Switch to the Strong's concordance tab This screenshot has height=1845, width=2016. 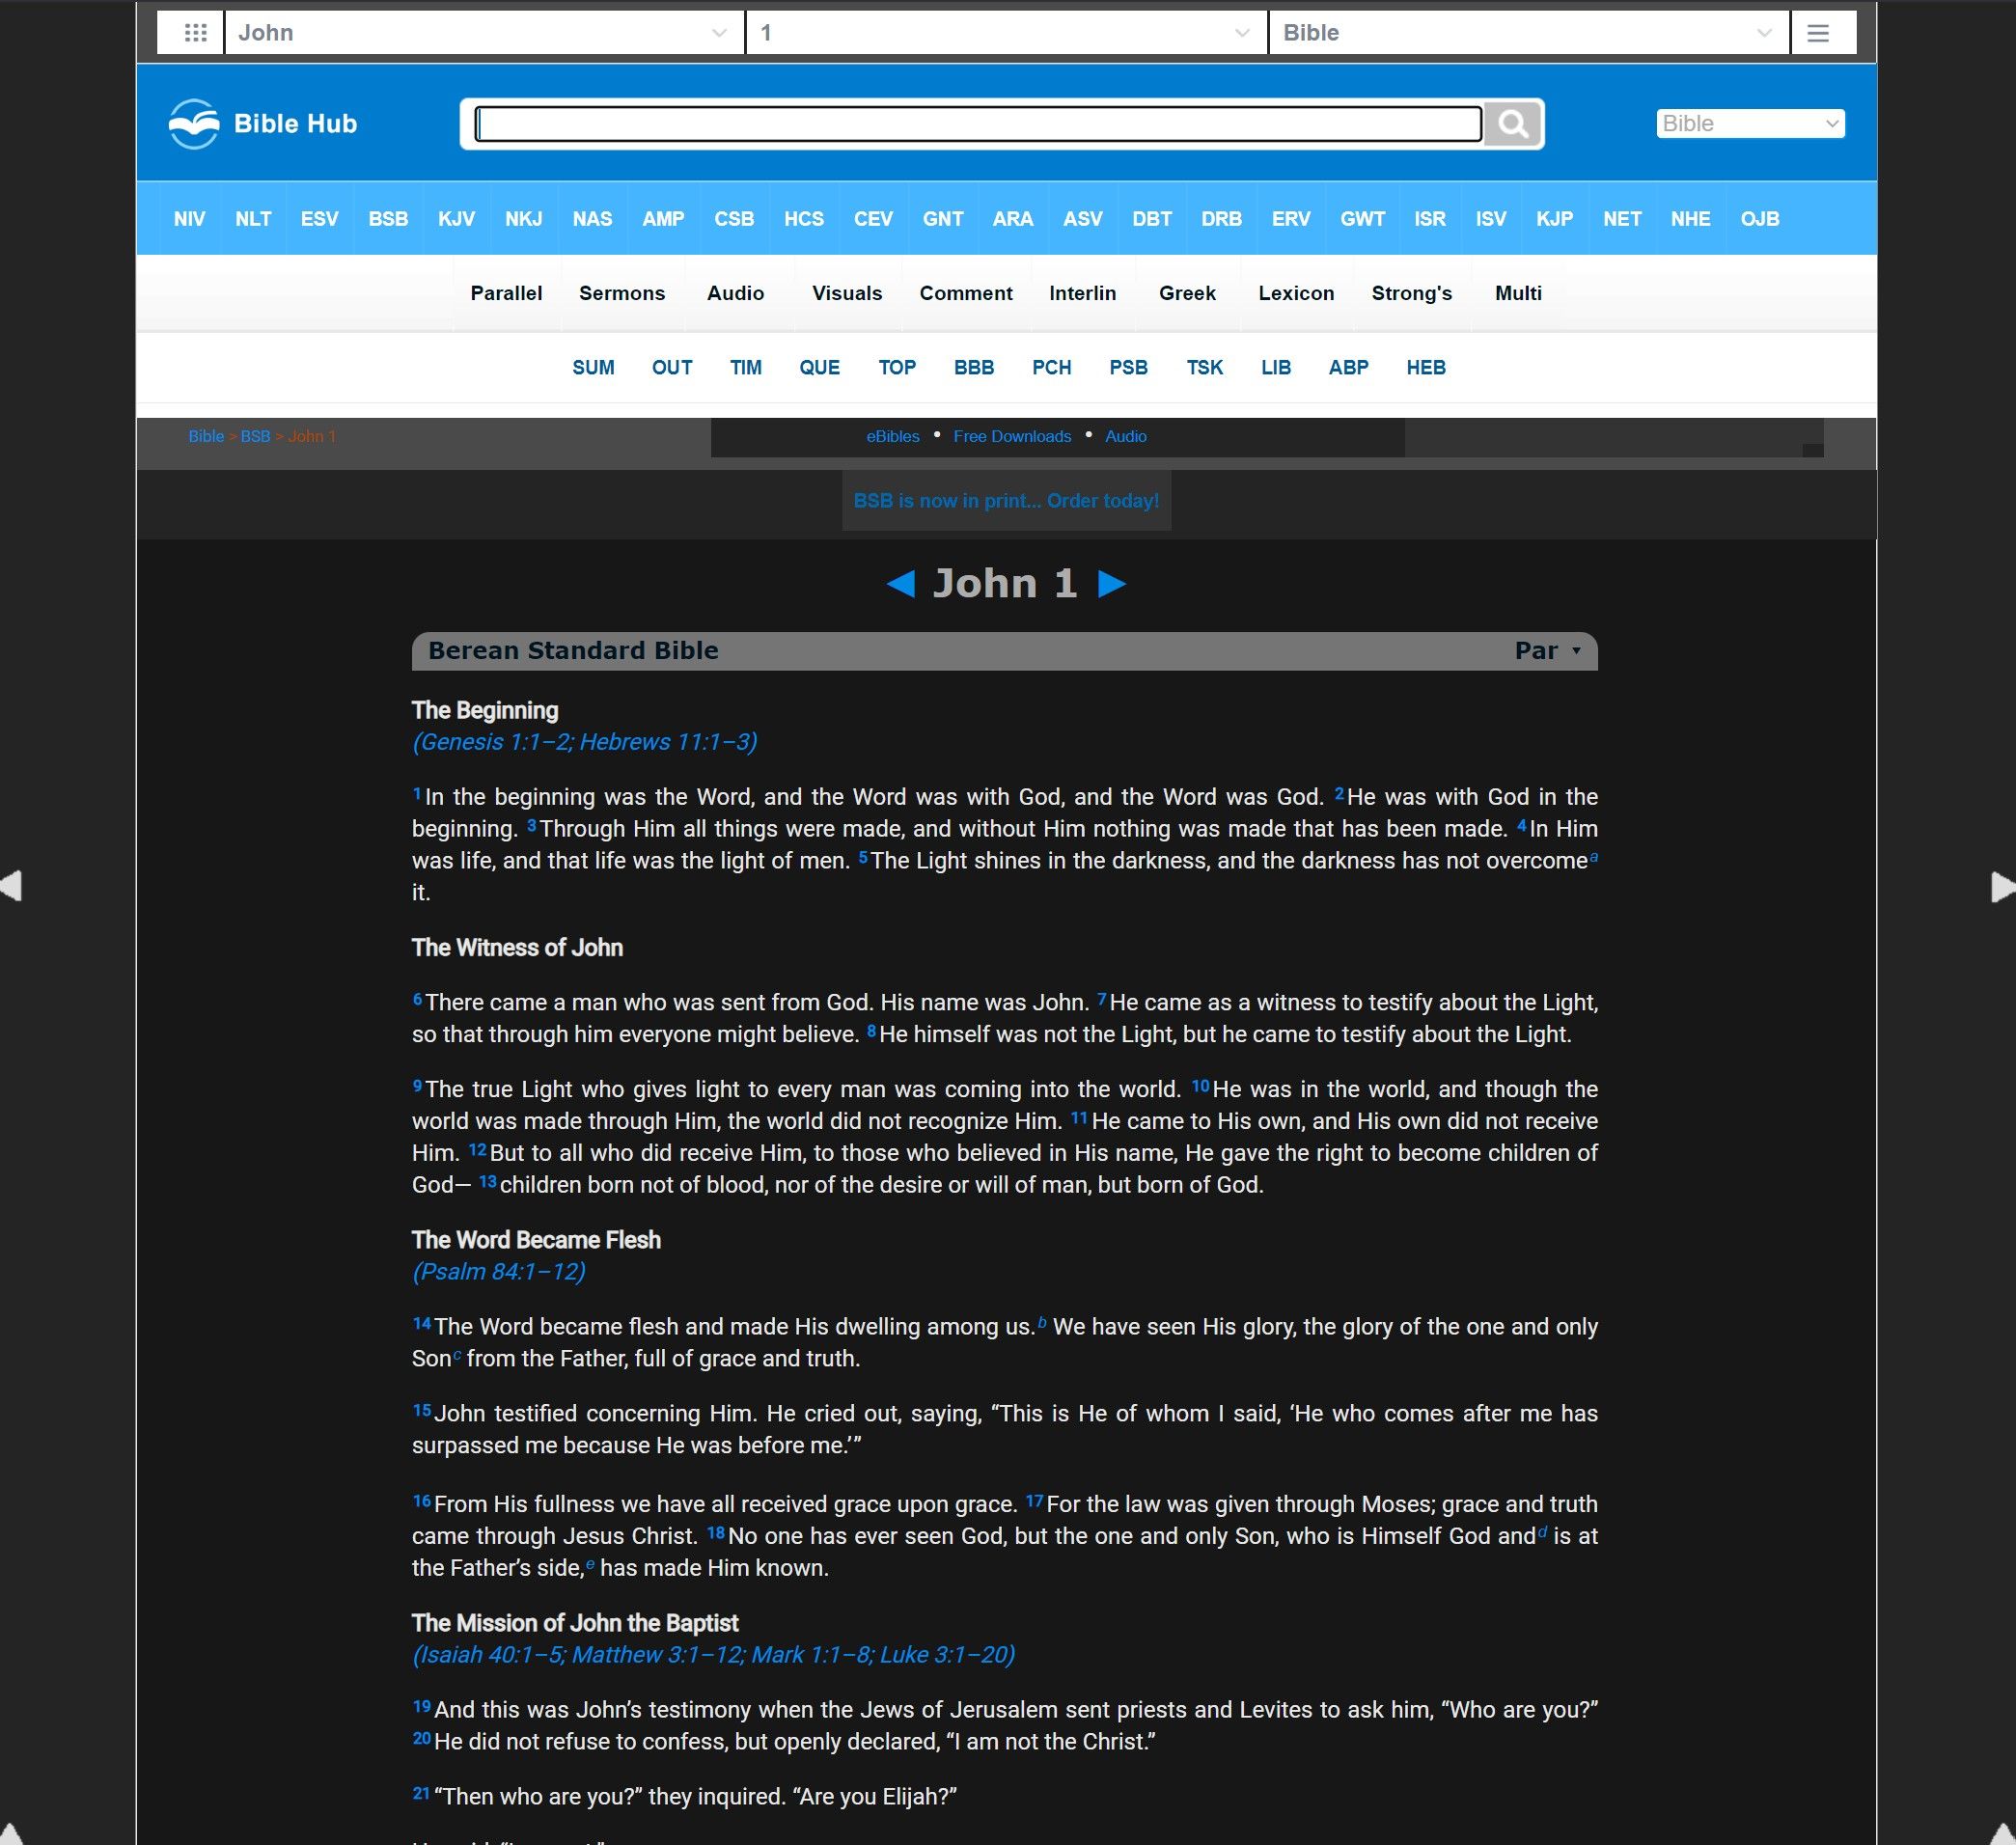tap(1412, 293)
